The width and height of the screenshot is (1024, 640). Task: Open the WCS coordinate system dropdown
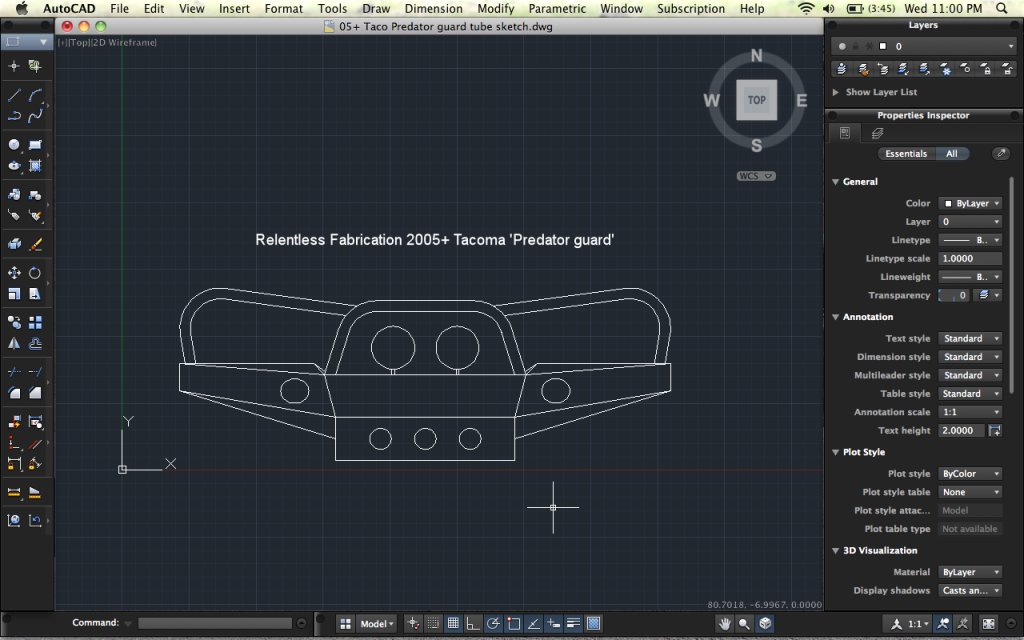[756, 176]
